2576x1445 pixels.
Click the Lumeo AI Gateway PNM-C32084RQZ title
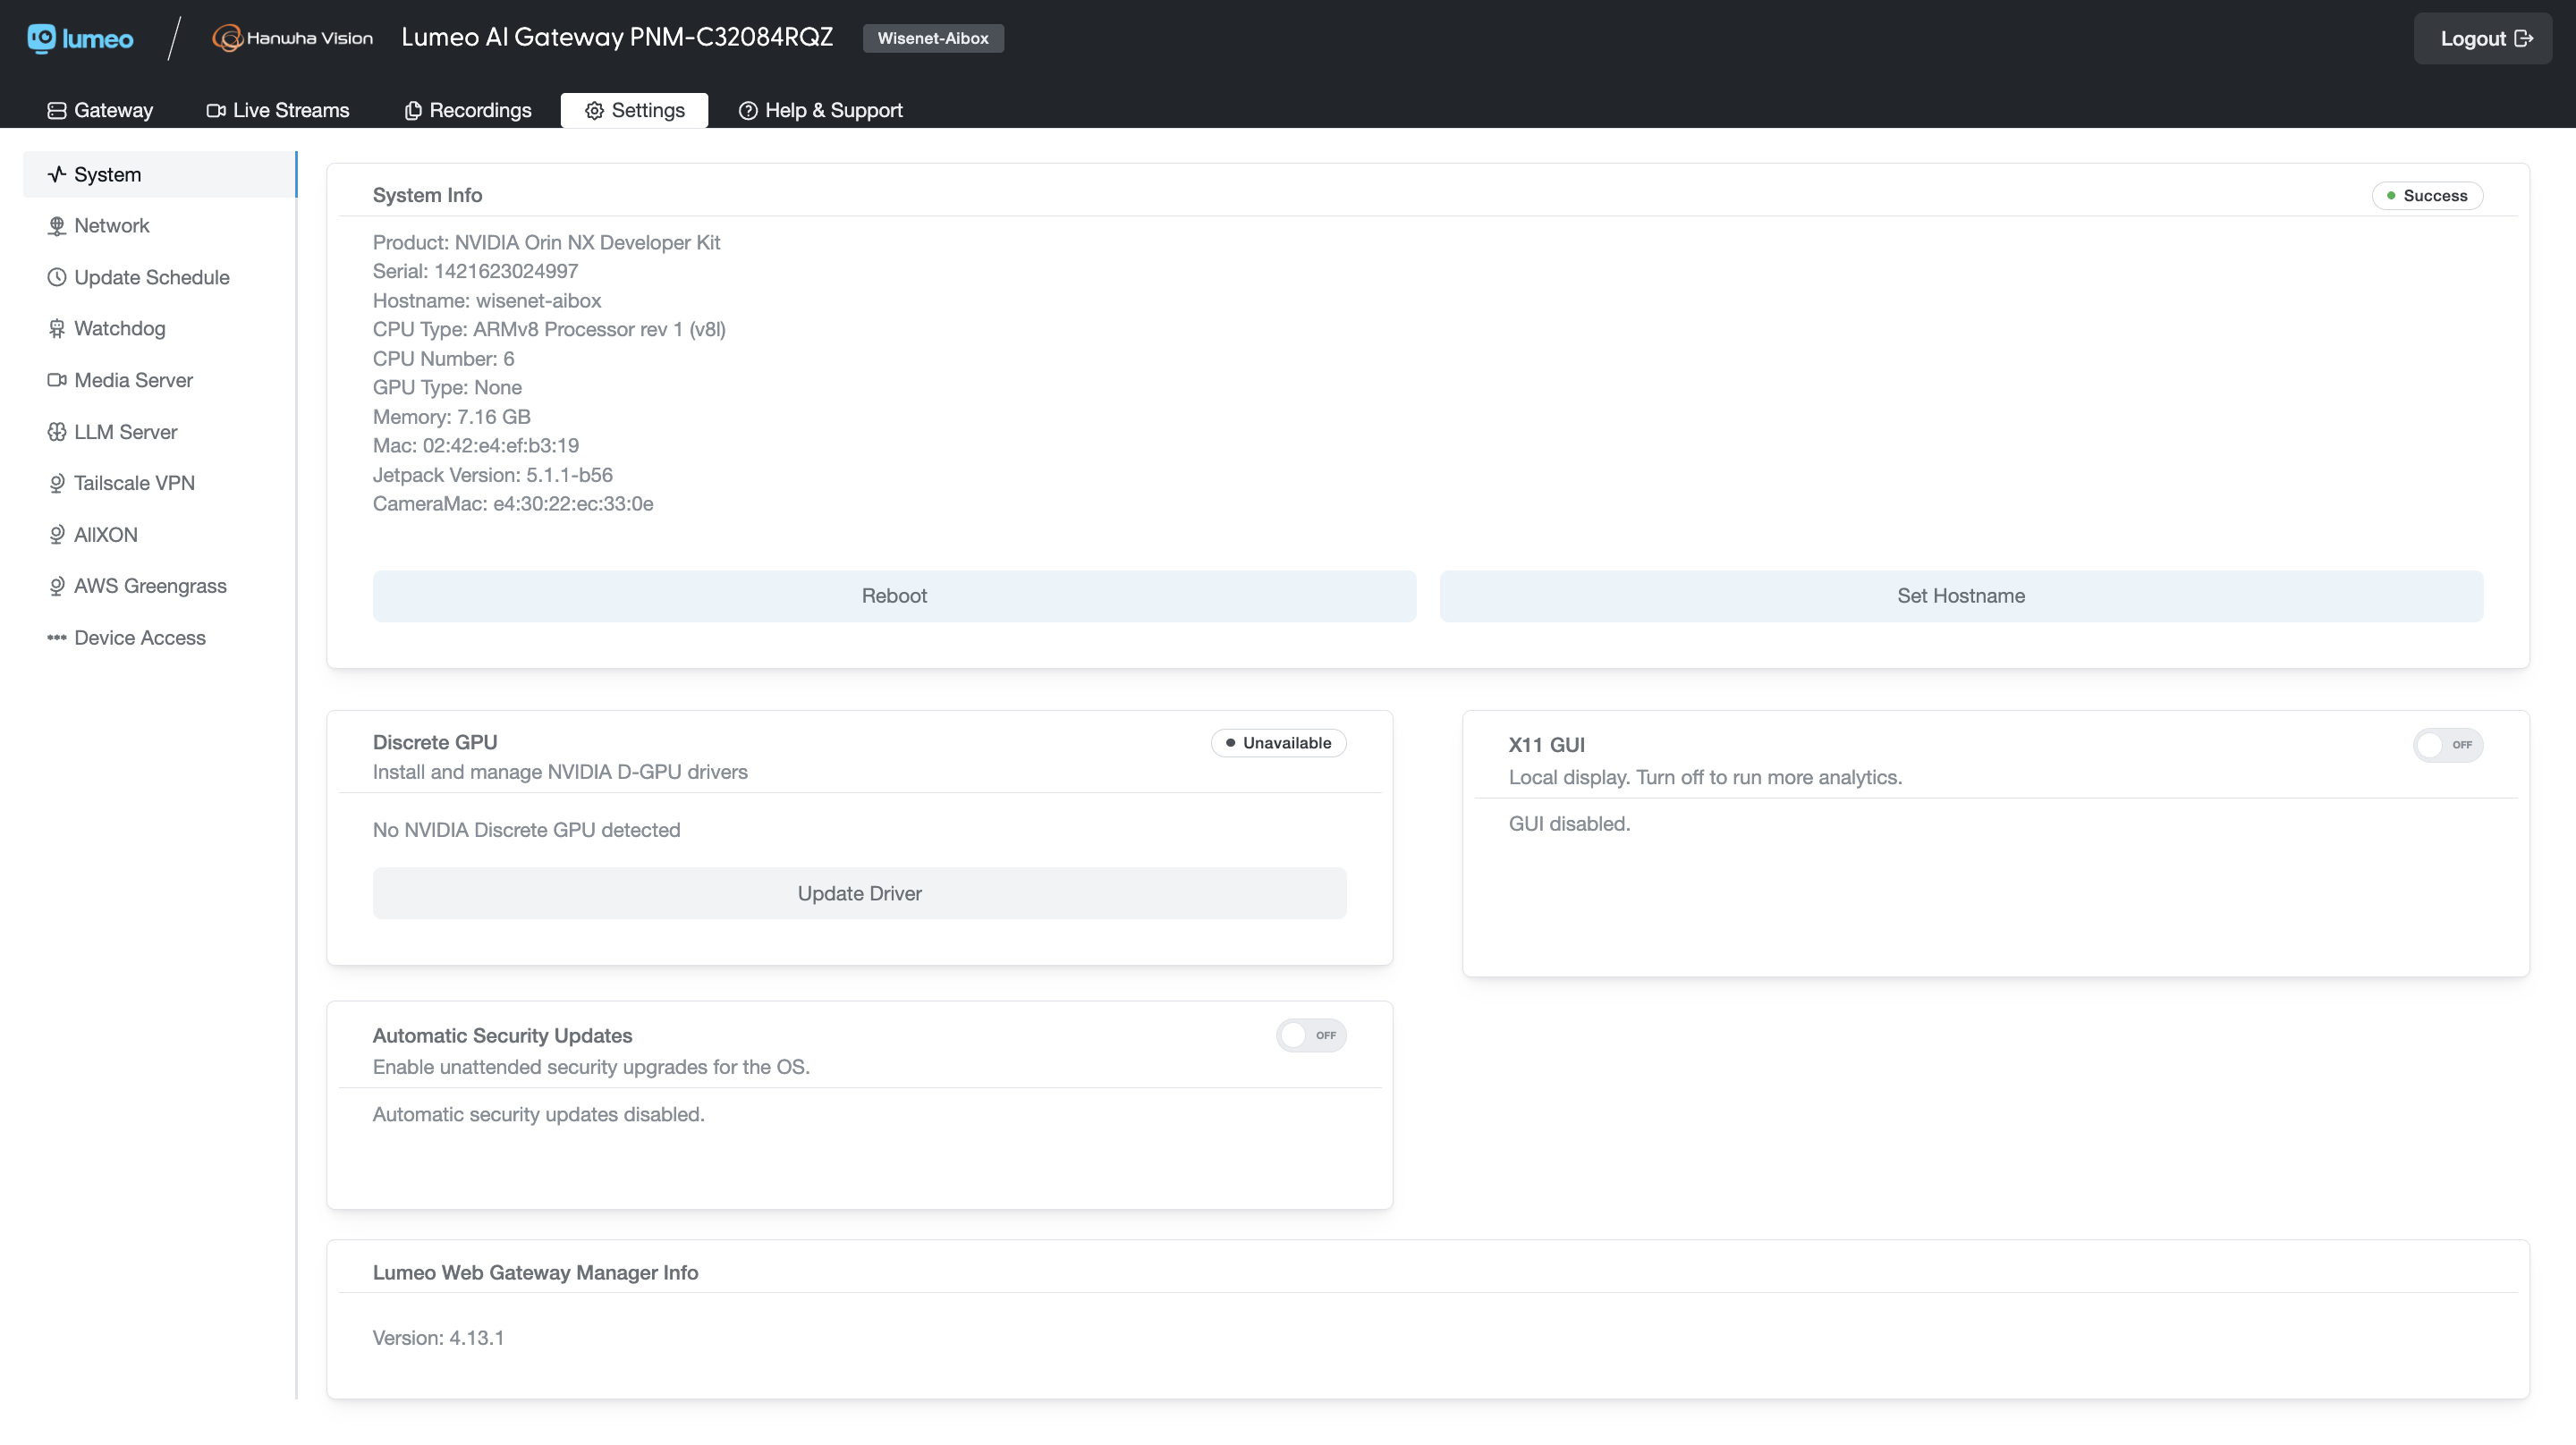tap(617, 37)
